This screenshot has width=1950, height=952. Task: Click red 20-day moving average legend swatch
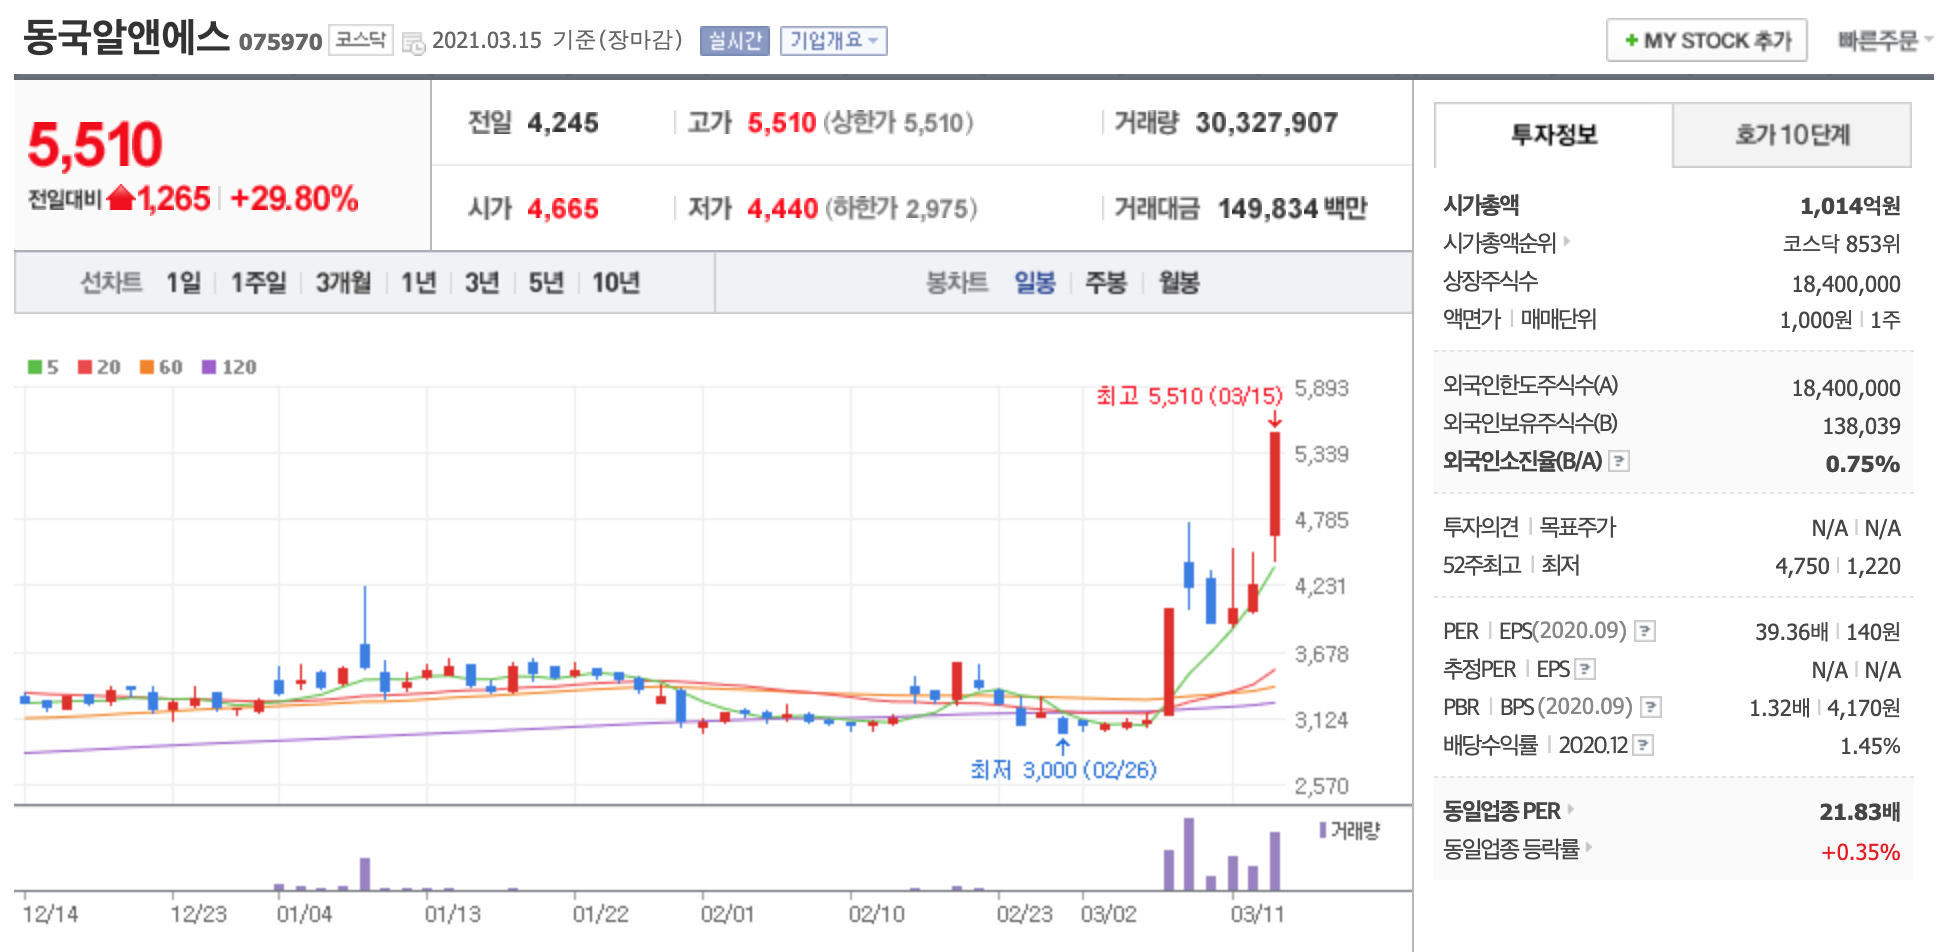85,367
